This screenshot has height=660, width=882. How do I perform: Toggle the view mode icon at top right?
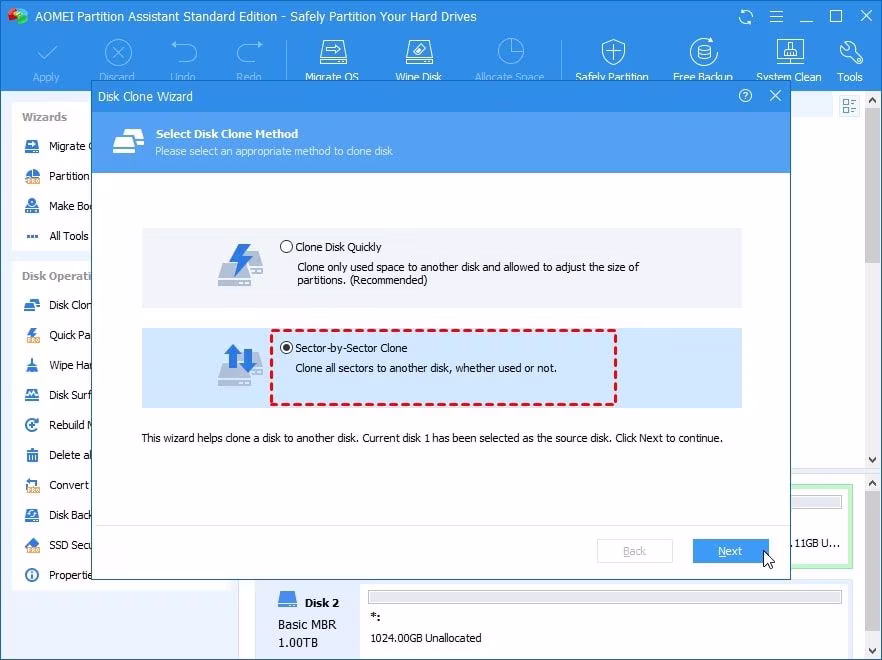pos(849,106)
